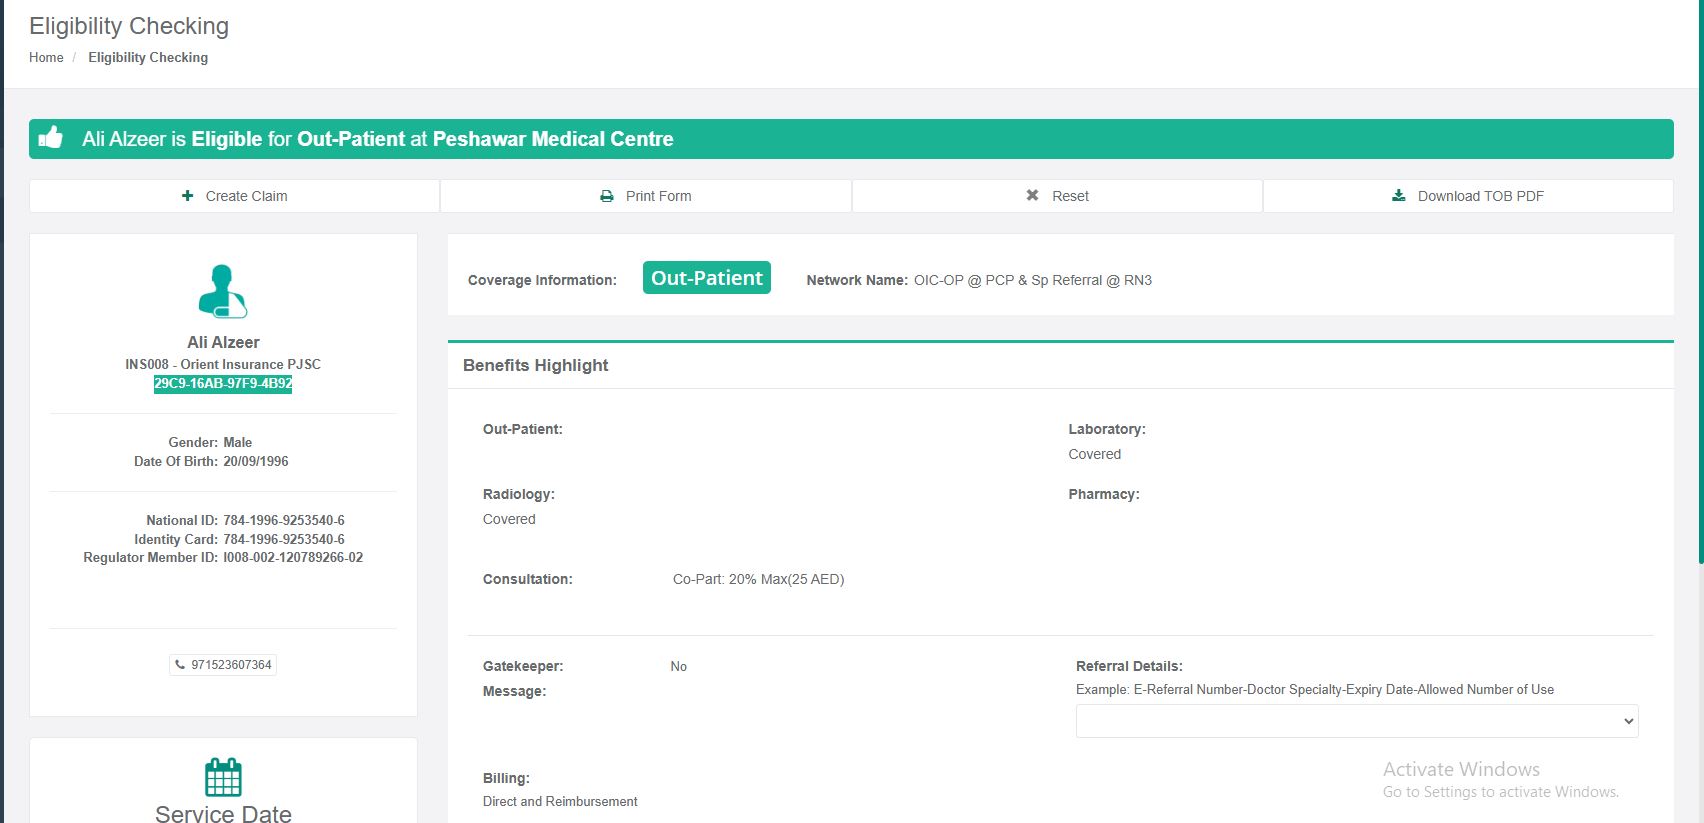Click the Eligibility Checking breadcrumb

pos(148,58)
